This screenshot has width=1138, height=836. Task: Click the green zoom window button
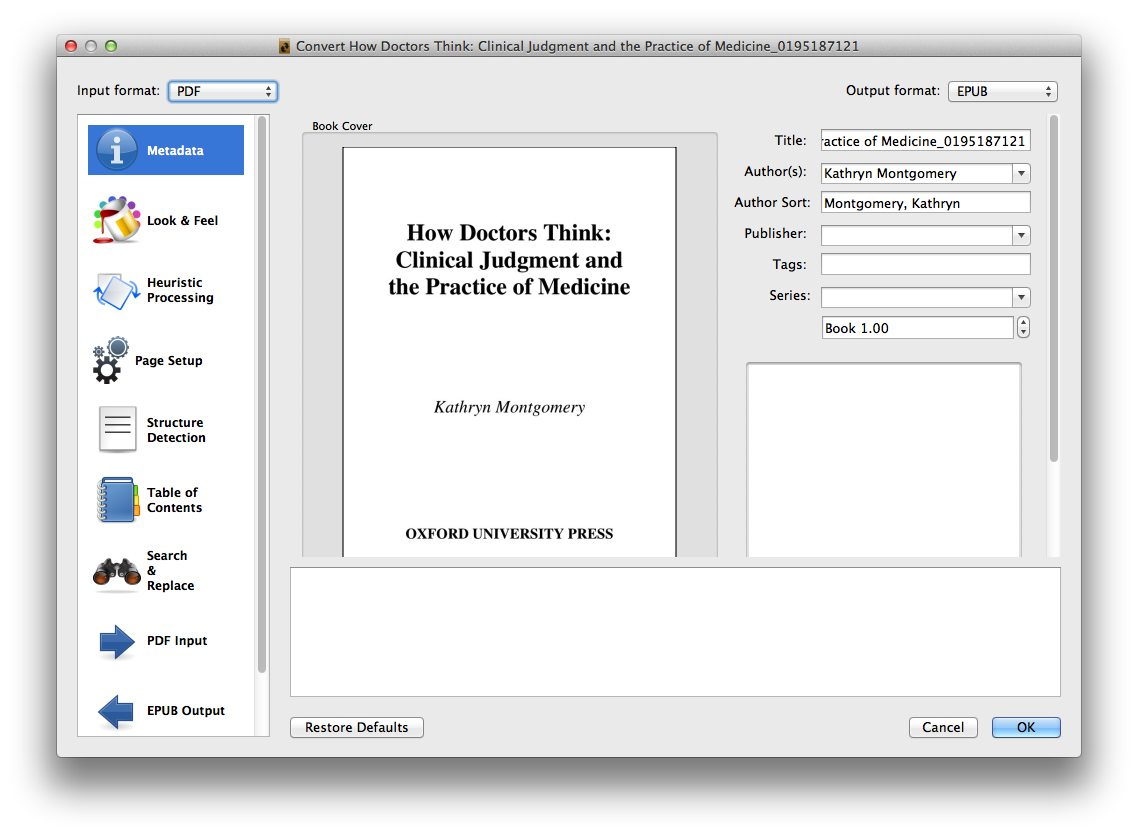tap(111, 46)
